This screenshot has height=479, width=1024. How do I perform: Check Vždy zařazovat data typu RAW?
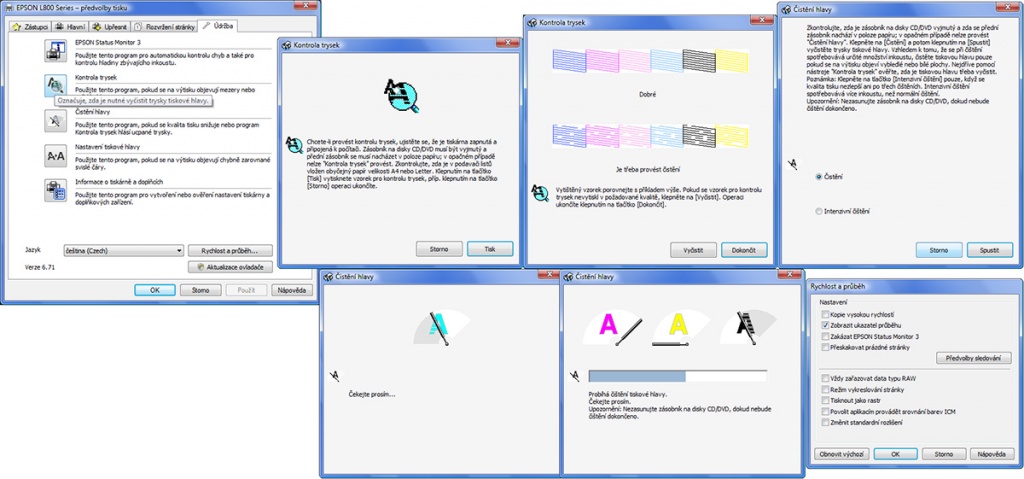[x=826, y=378]
